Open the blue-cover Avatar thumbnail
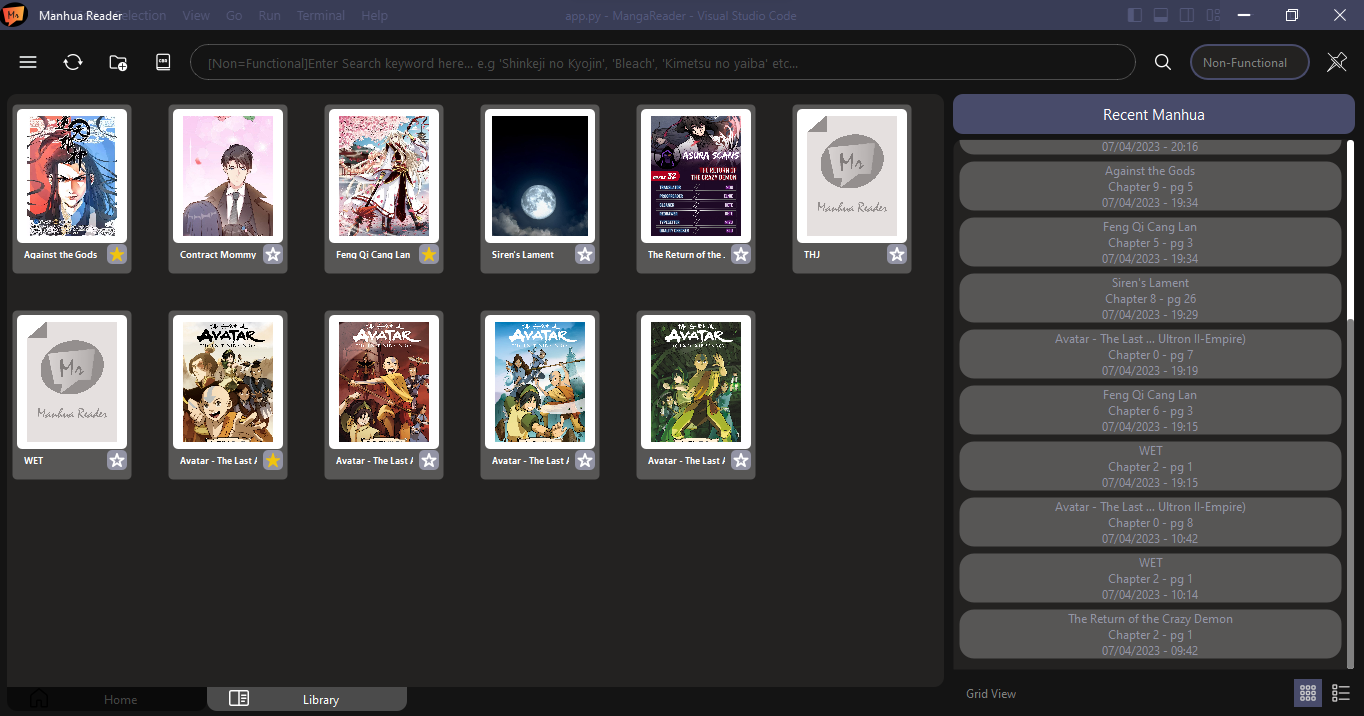This screenshot has width=1364, height=716. pyautogui.click(x=540, y=382)
